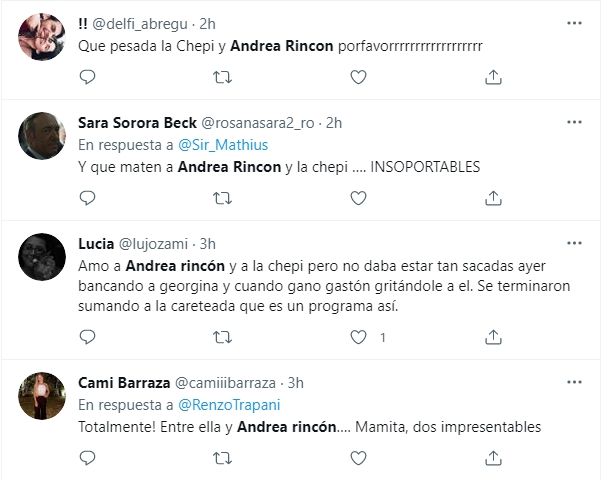
Task: Open more options on Lucia's tweet
Action: (574, 243)
